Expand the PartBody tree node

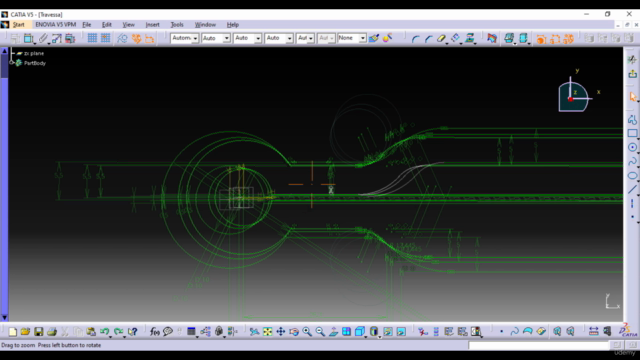12,63
